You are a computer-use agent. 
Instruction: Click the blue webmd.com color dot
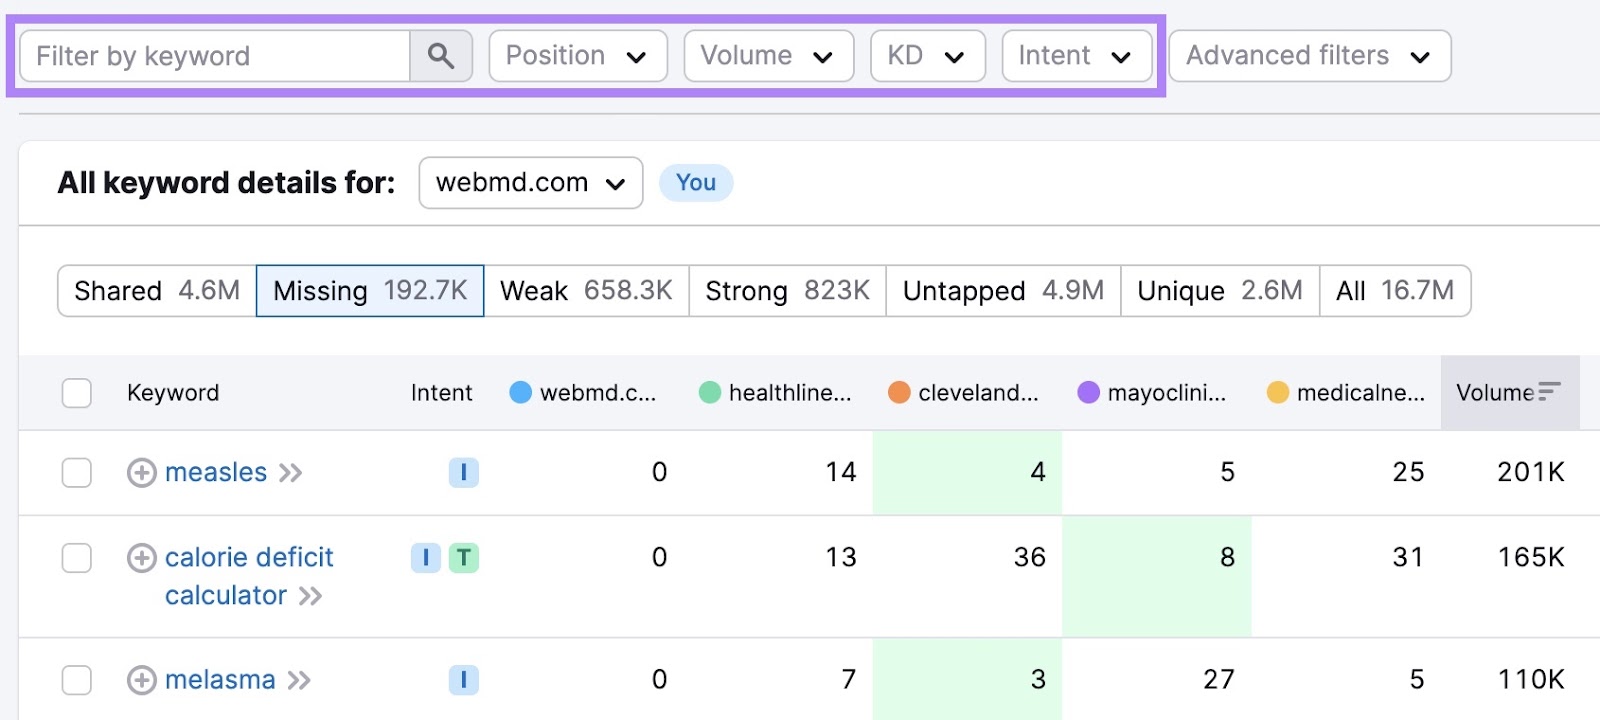pyautogui.click(x=520, y=393)
